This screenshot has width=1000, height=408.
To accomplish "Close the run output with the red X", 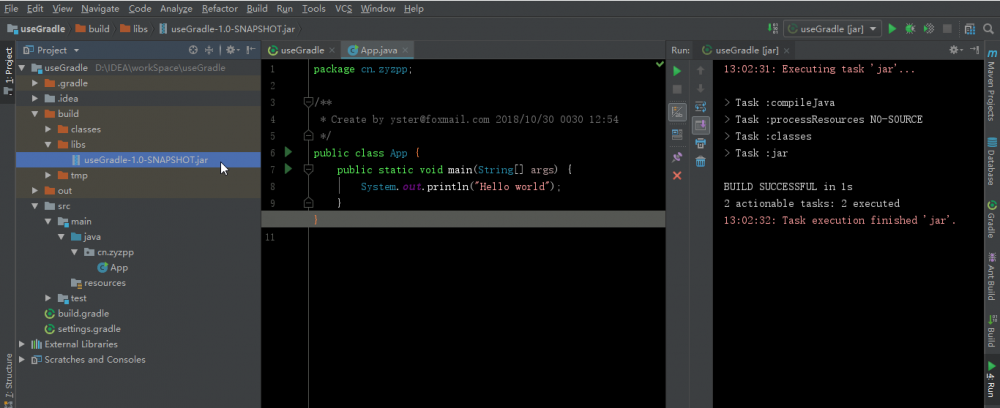I will pos(677,175).
